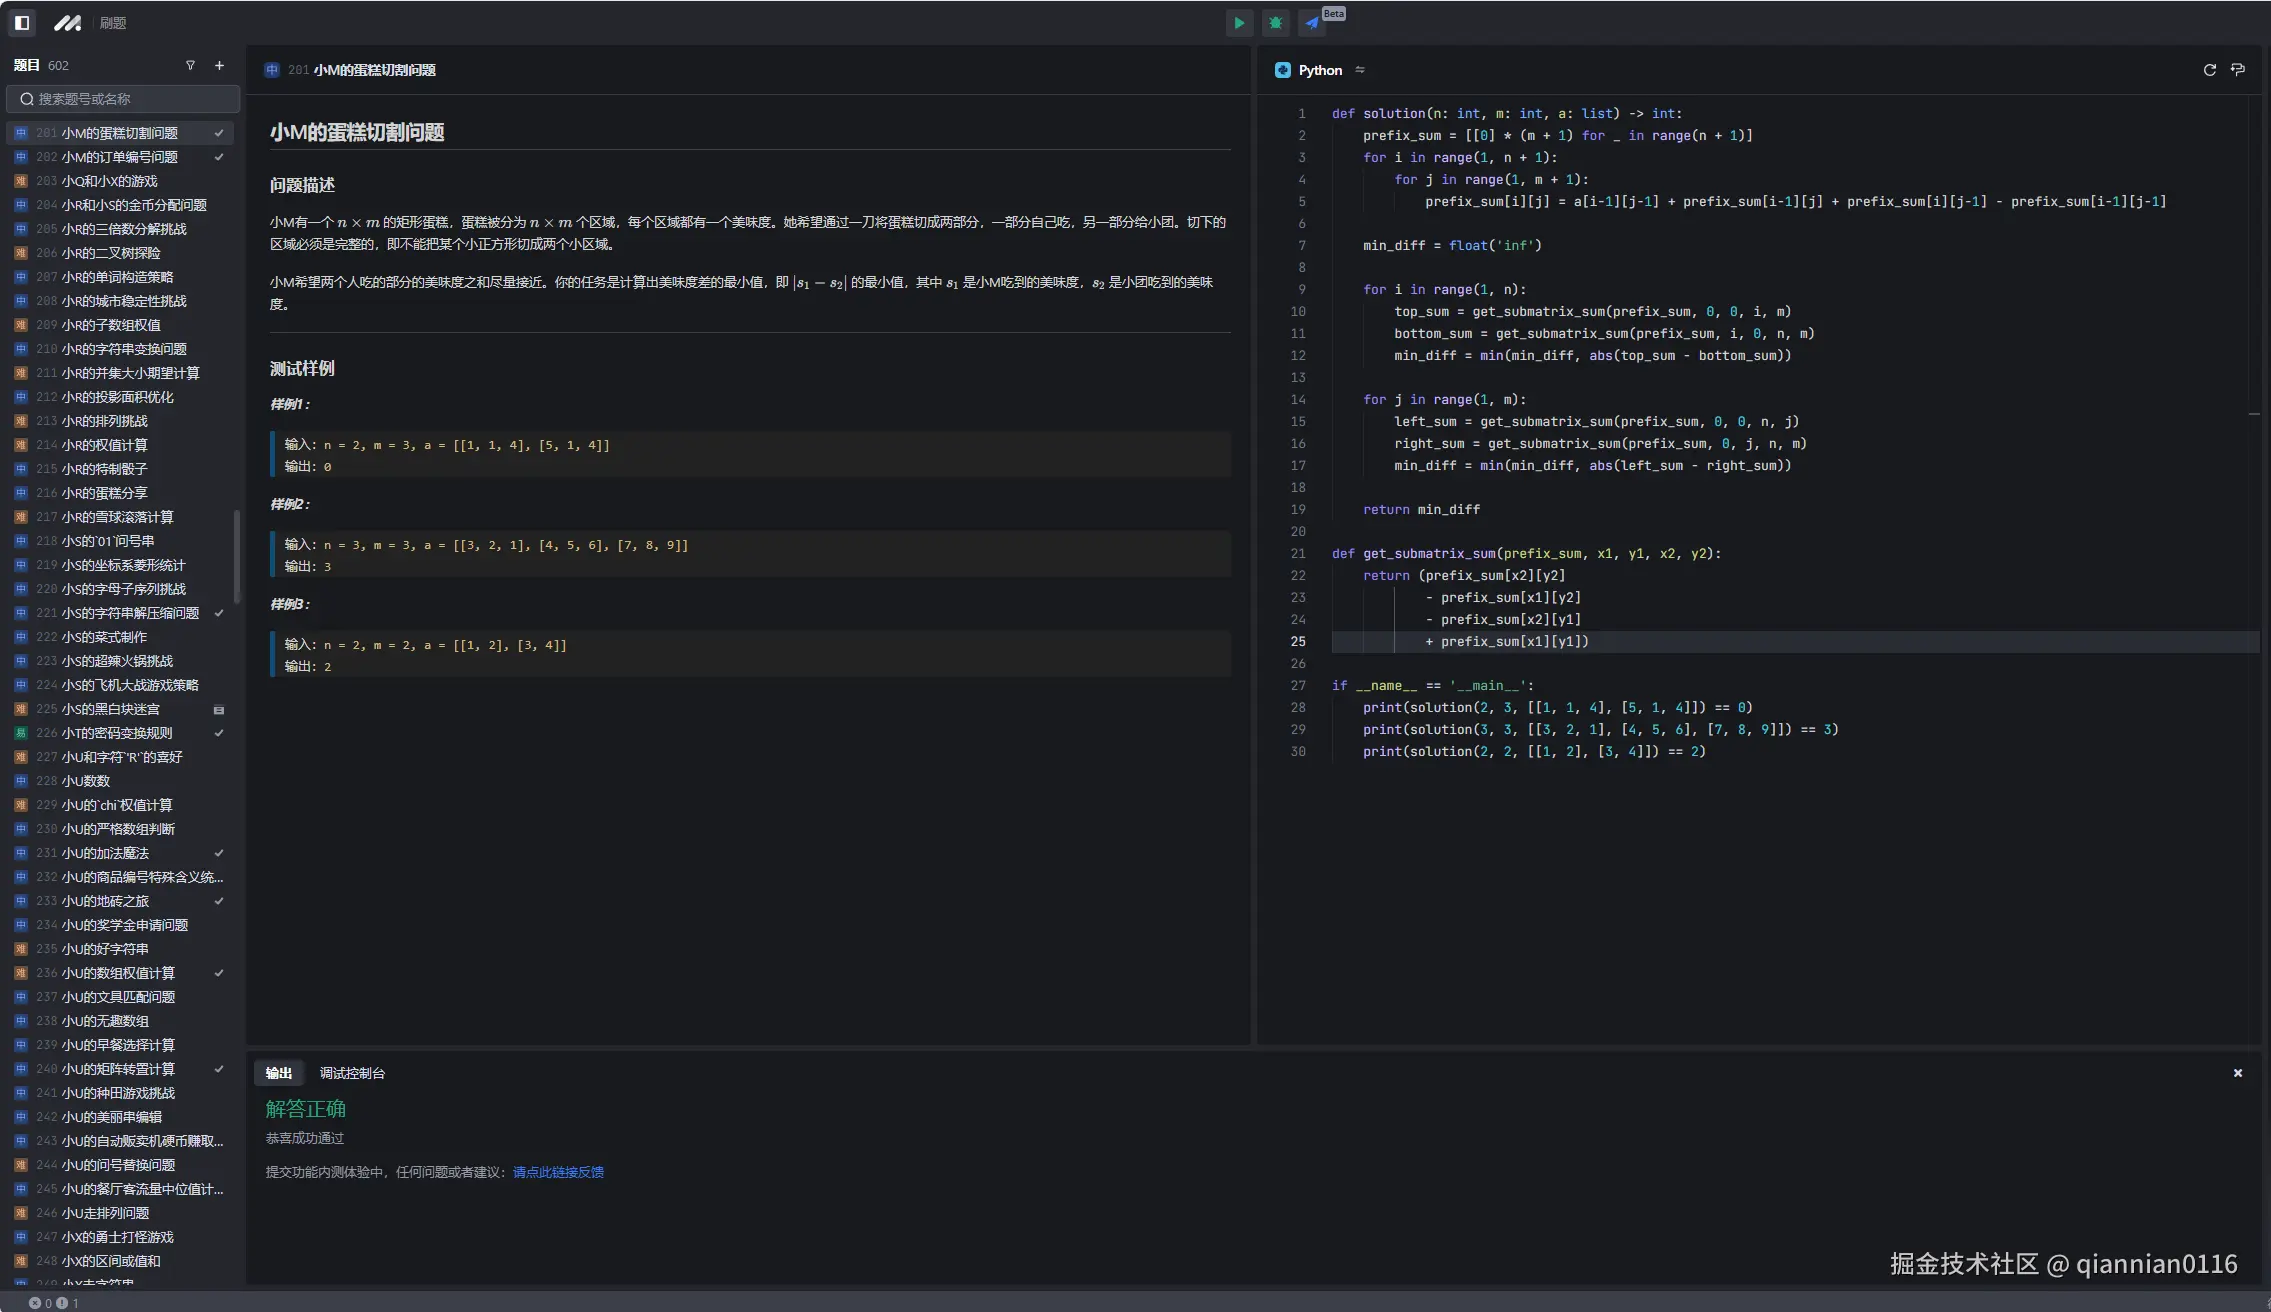Click the green bug Debug icon
2271x1312 pixels.
coord(1275,23)
